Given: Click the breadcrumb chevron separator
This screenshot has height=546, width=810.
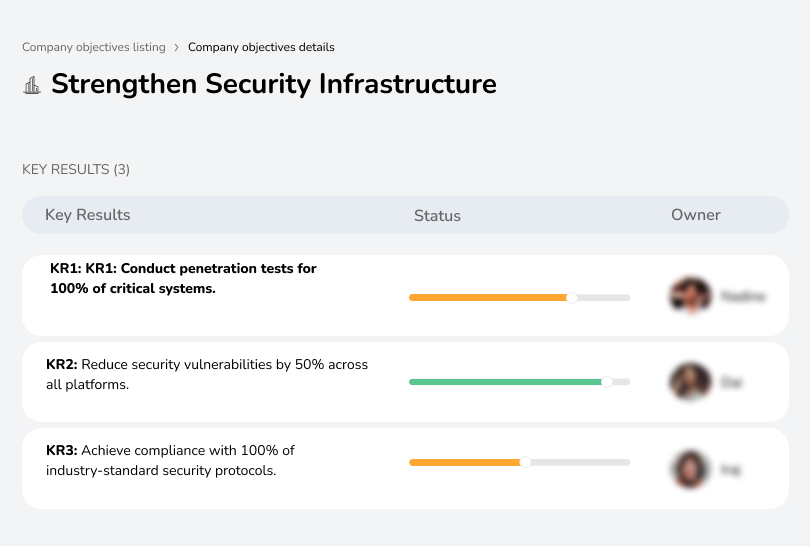Looking at the screenshot, I should pos(176,48).
